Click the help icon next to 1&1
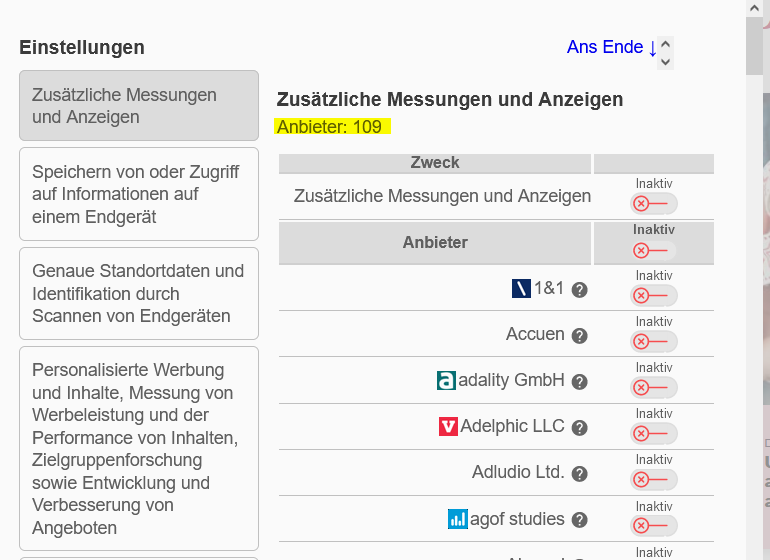 pos(579,290)
